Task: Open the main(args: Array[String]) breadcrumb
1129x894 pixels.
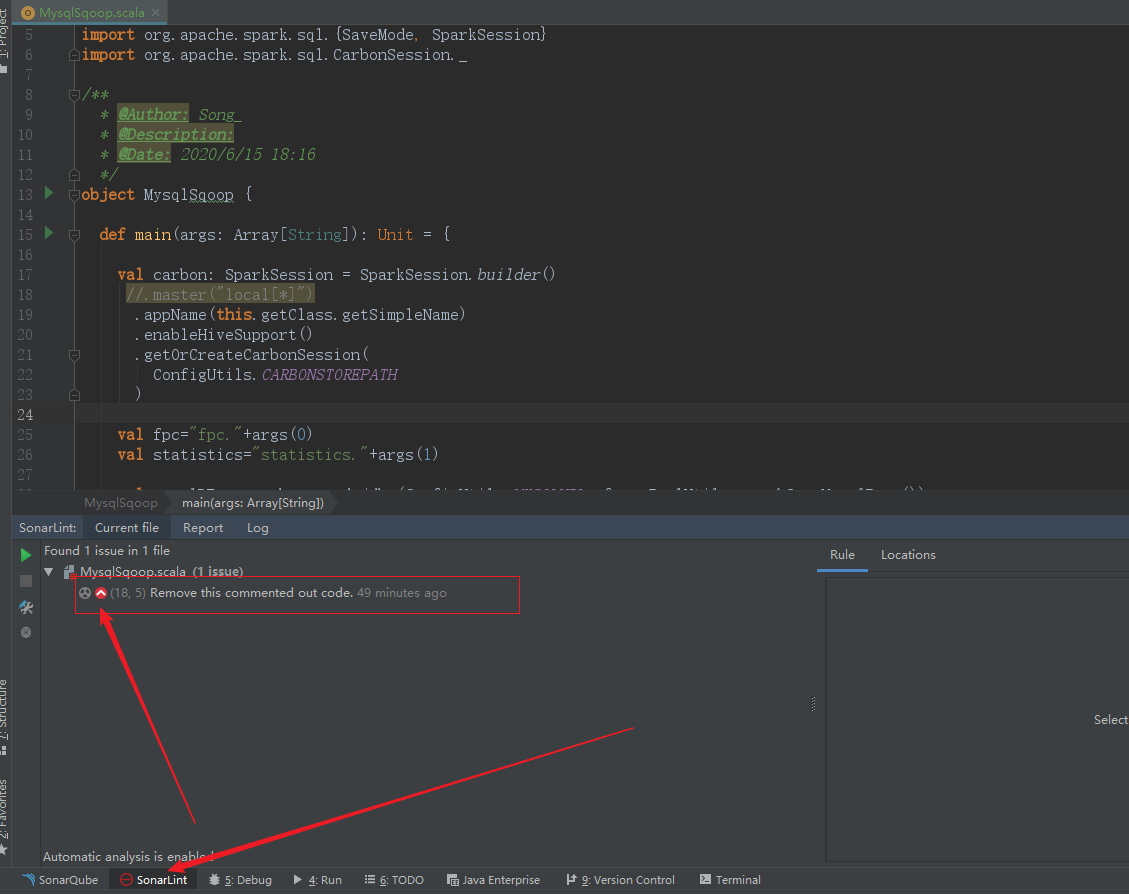Action: coord(252,504)
